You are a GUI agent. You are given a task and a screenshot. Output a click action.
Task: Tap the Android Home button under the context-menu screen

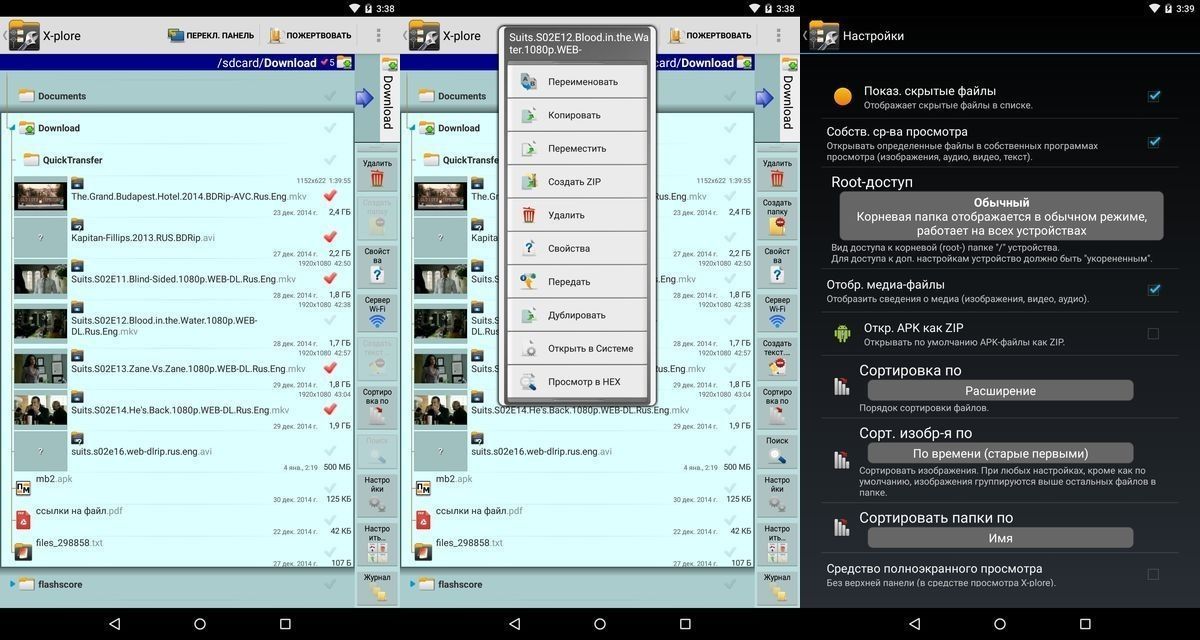[600, 623]
